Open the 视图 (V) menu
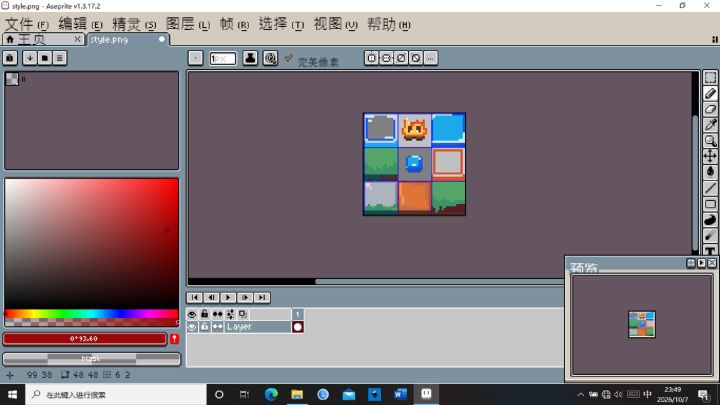The image size is (720, 405). tap(335, 24)
